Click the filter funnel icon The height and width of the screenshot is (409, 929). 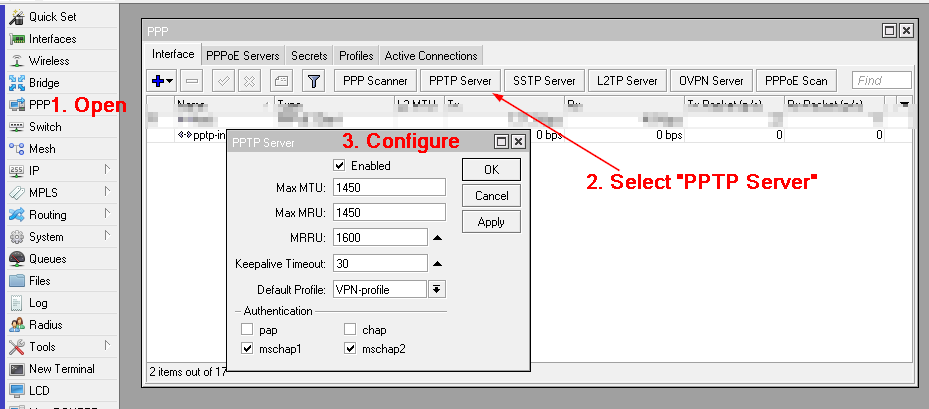click(x=314, y=81)
